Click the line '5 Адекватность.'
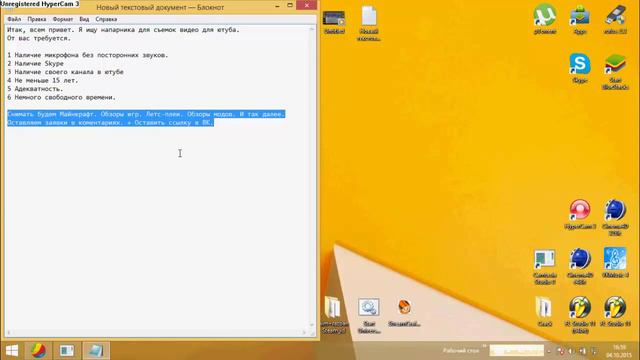 (x=35, y=89)
